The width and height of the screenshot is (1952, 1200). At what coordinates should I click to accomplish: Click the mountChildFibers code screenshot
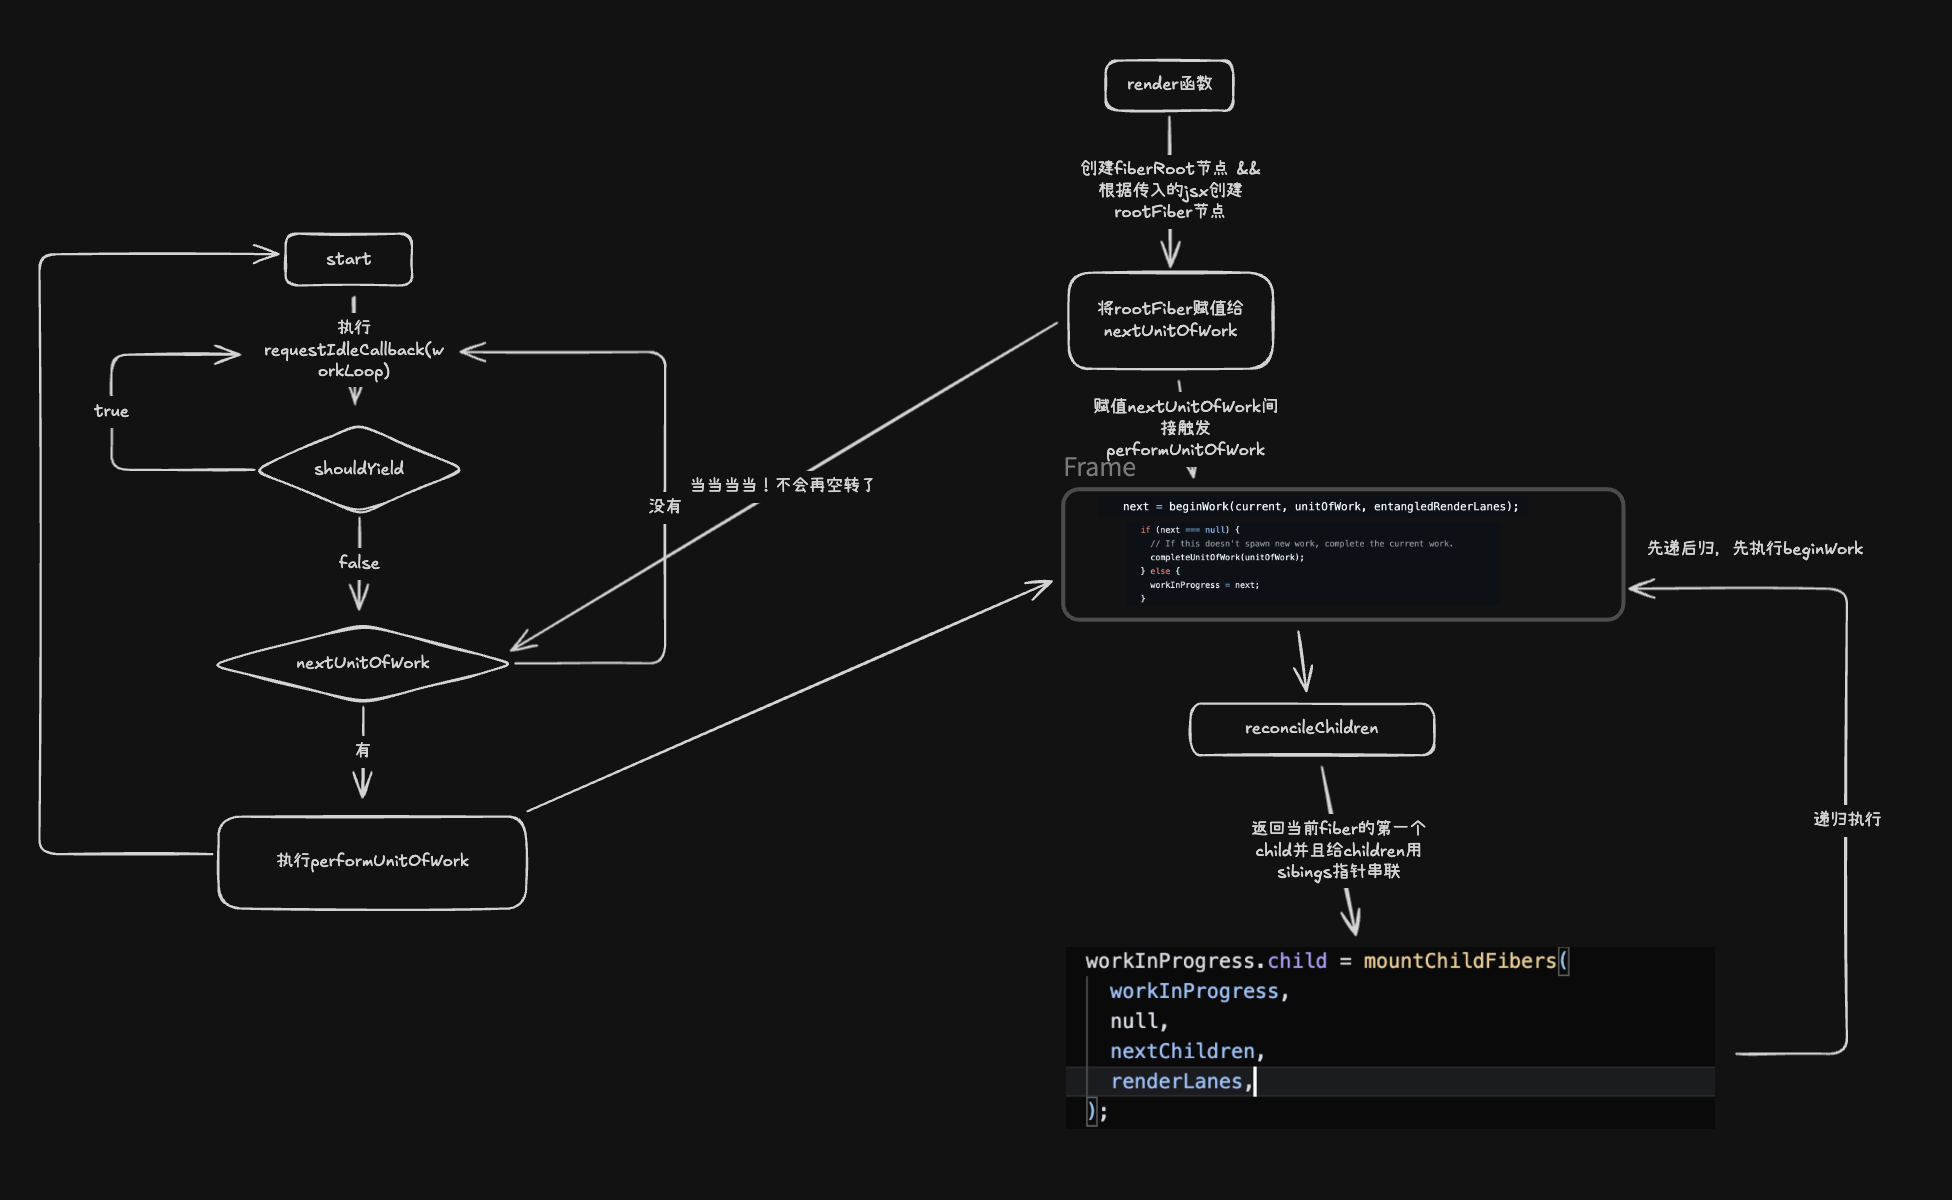coord(1390,1037)
